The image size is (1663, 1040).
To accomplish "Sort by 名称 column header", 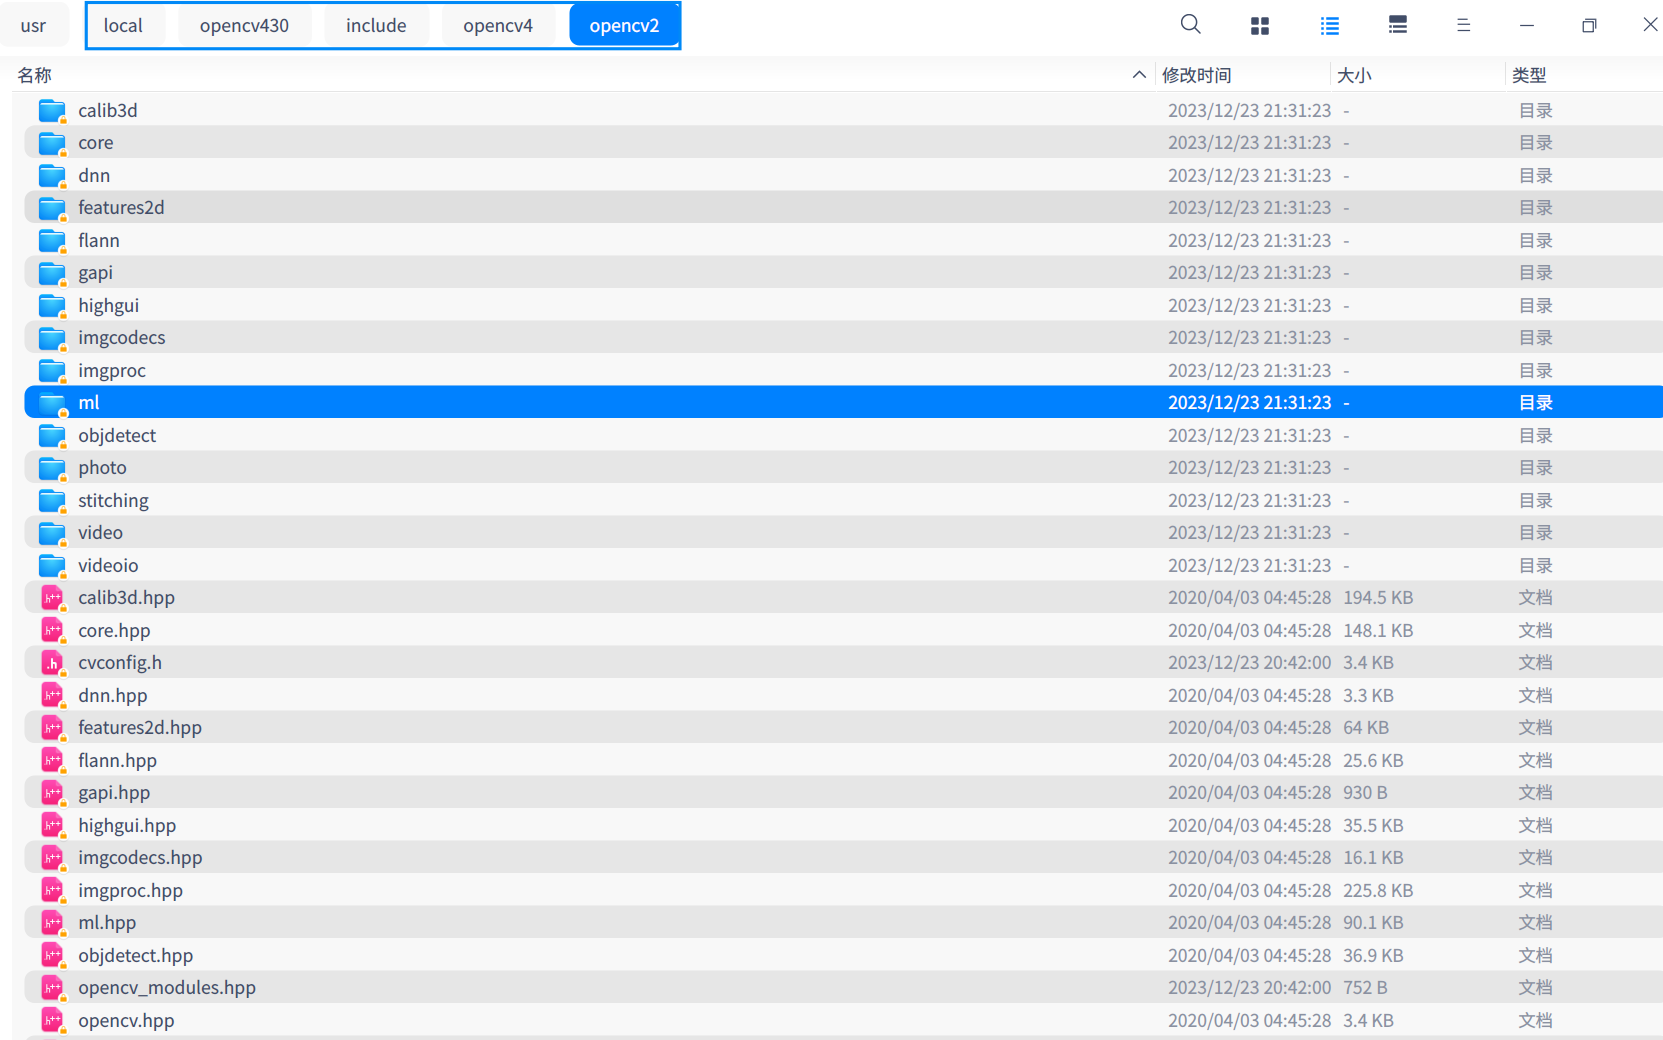I will (35, 75).
